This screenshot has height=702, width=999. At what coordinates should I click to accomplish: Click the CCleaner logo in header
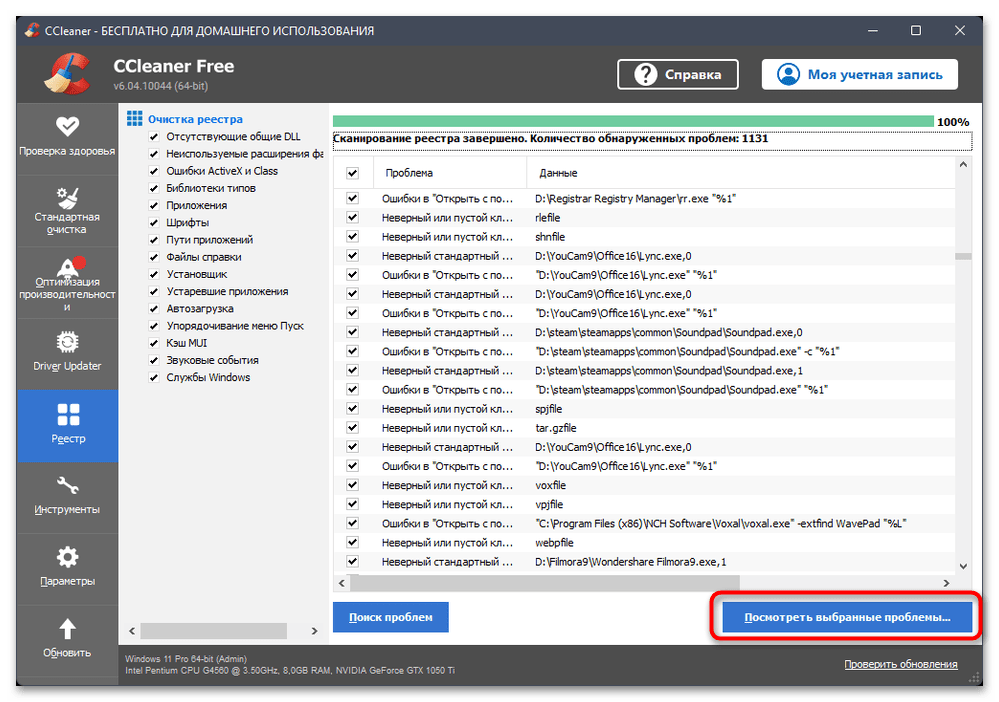(x=68, y=73)
